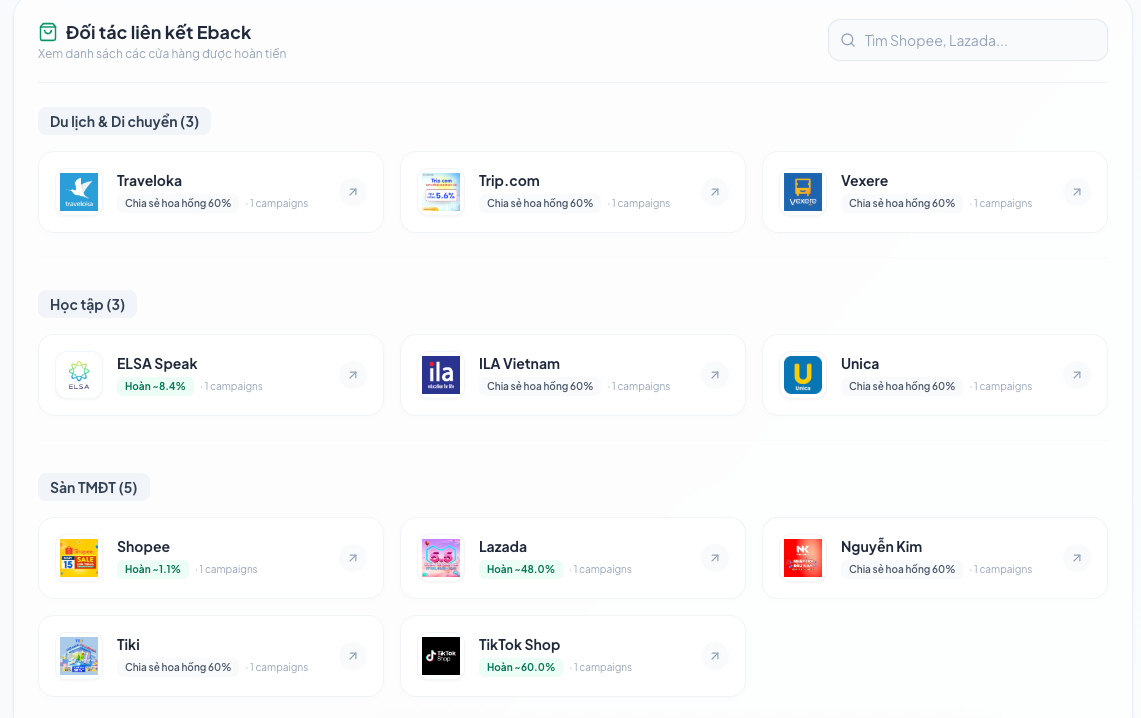Click the TikTok Shop store name

pyautogui.click(x=520, y=645)
